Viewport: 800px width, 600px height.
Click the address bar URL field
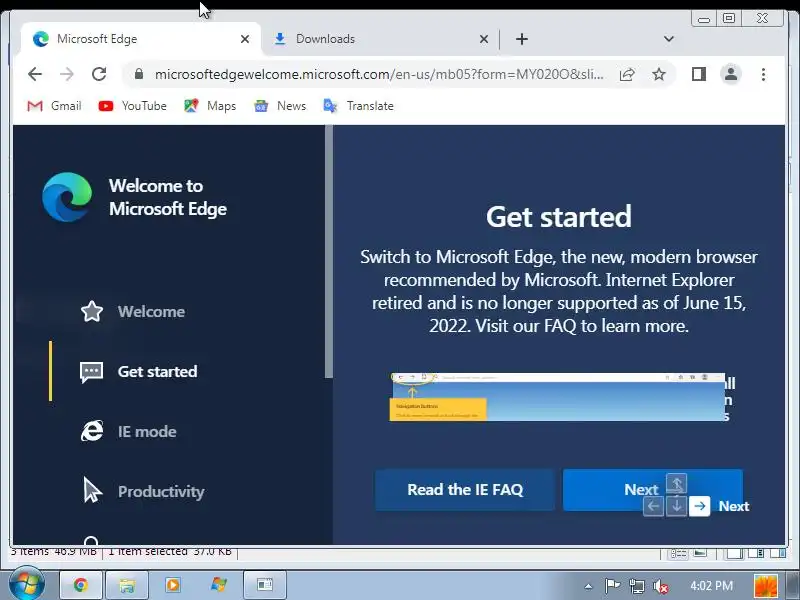pyautogui.click(x=379, y=74)
